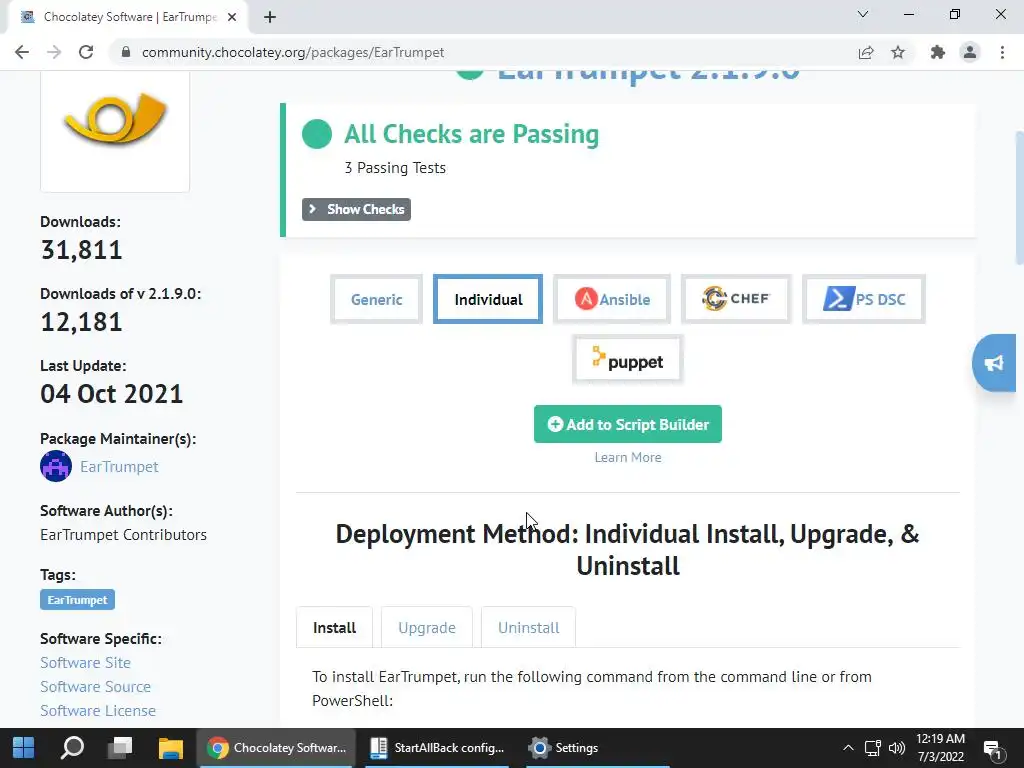Expand hidden system tray icons
The width and height of the screenshot is (1024, 768).
pos(848,748)
